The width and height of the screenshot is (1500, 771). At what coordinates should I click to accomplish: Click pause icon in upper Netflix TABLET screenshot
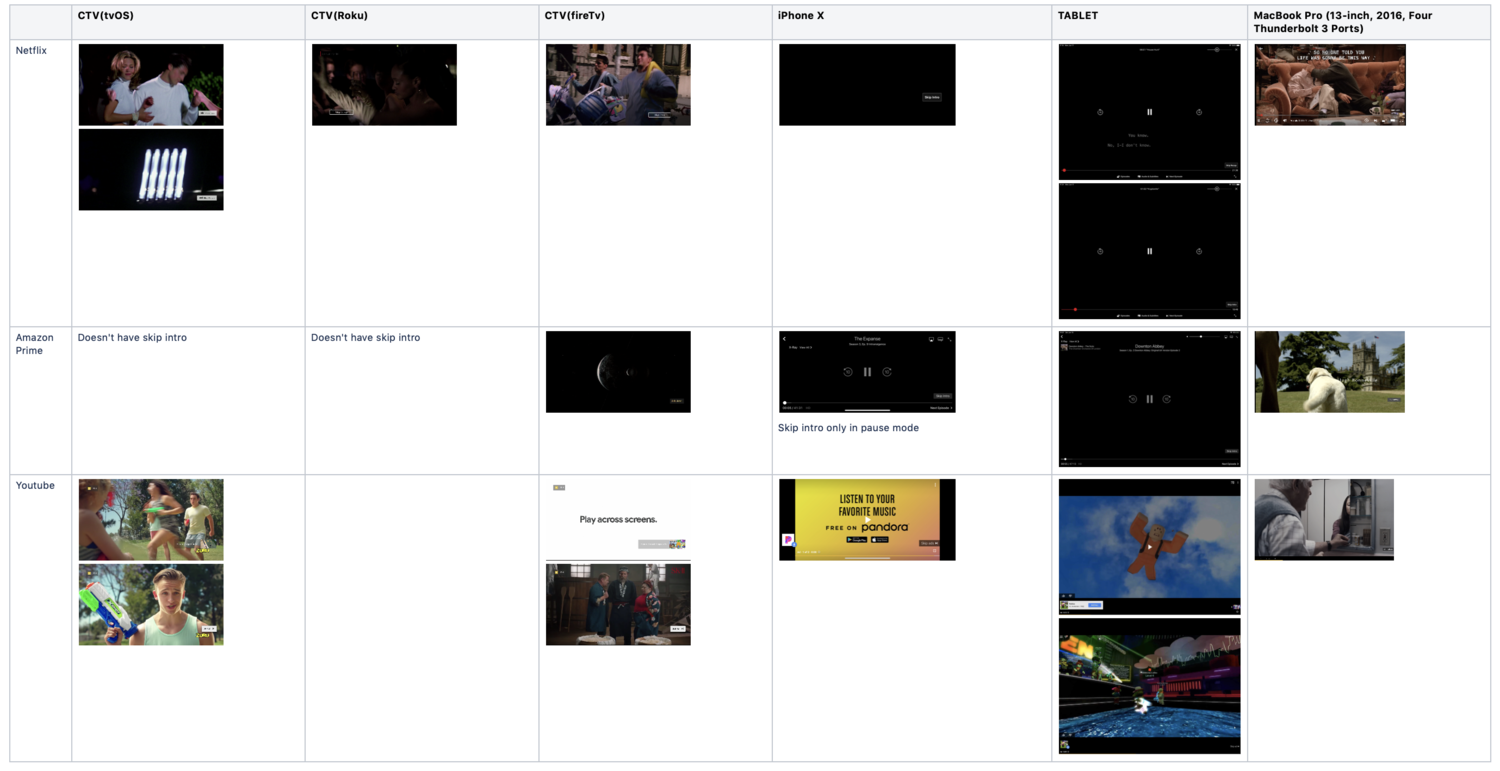click(x=1149, y=112)
